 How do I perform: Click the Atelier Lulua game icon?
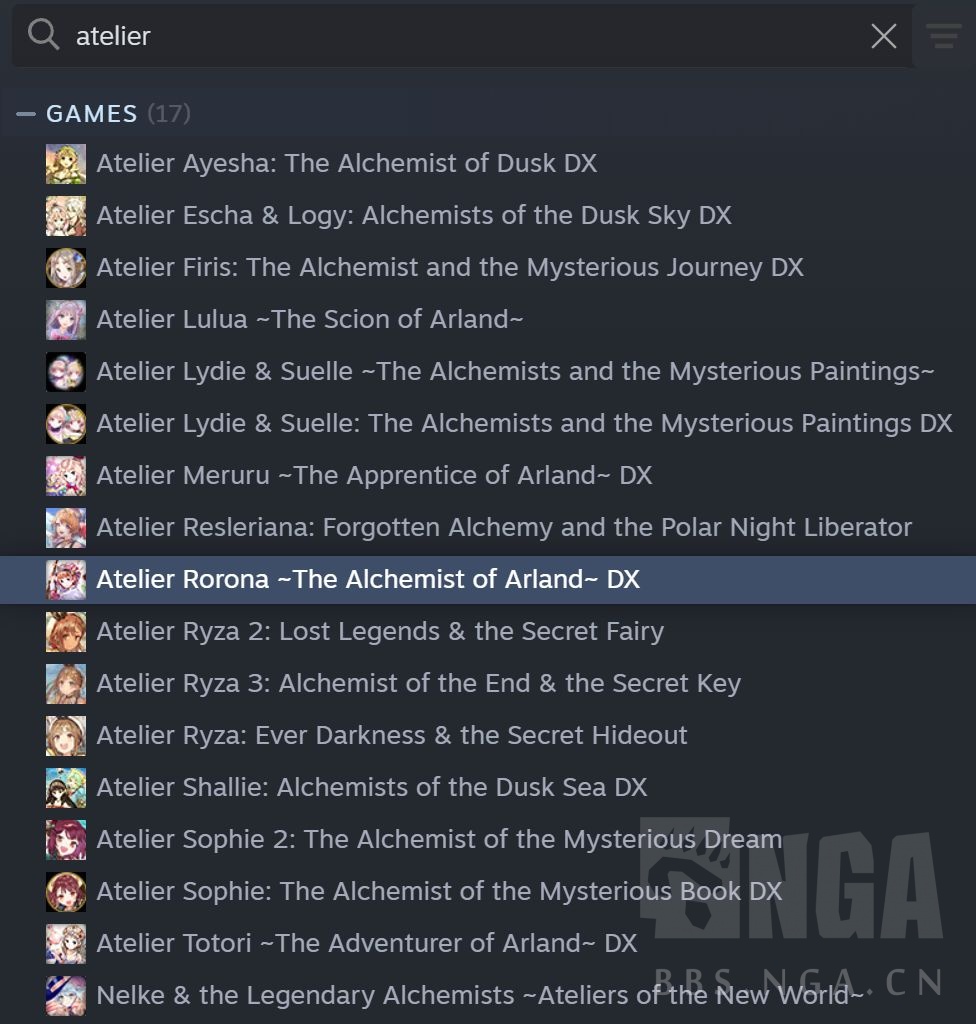tap(66, 320)
